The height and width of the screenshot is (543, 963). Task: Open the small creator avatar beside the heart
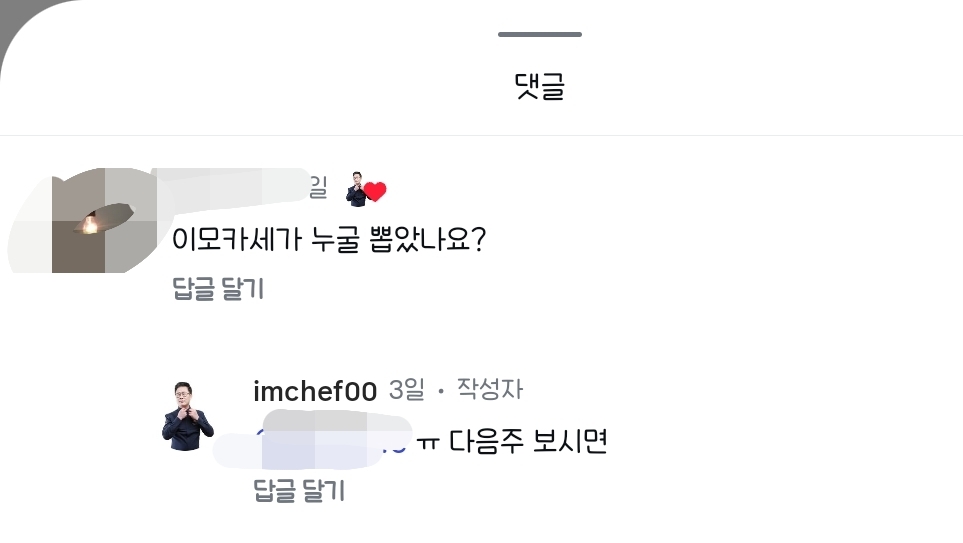356,189
